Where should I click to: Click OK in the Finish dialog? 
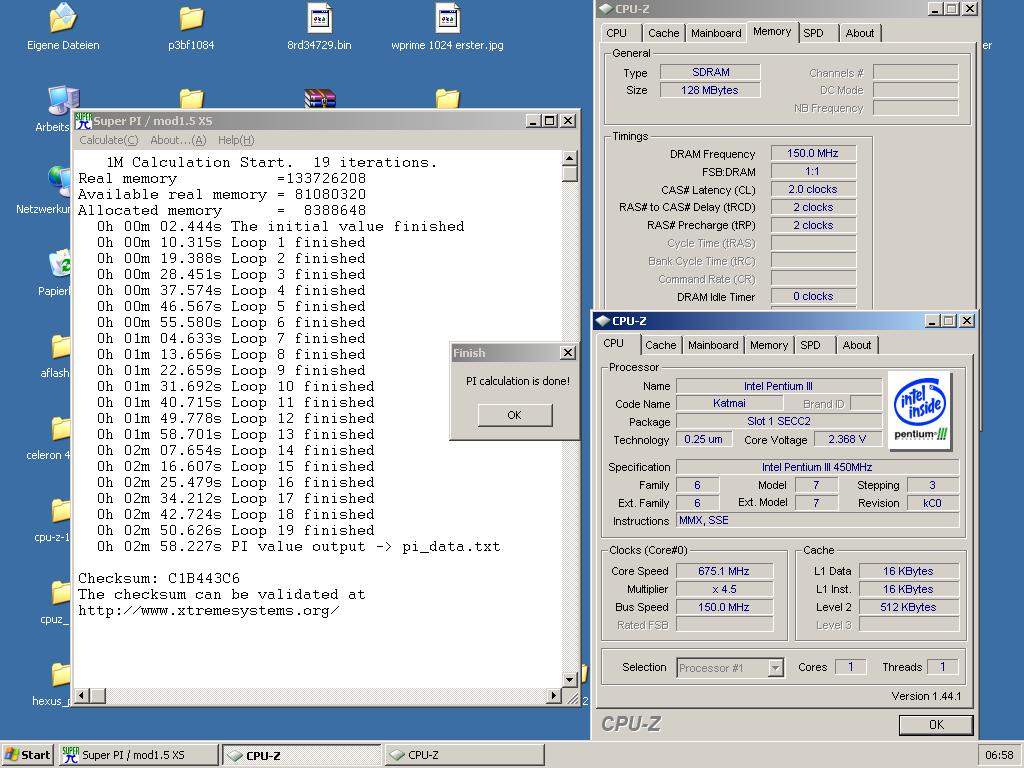tap(515, 415)
